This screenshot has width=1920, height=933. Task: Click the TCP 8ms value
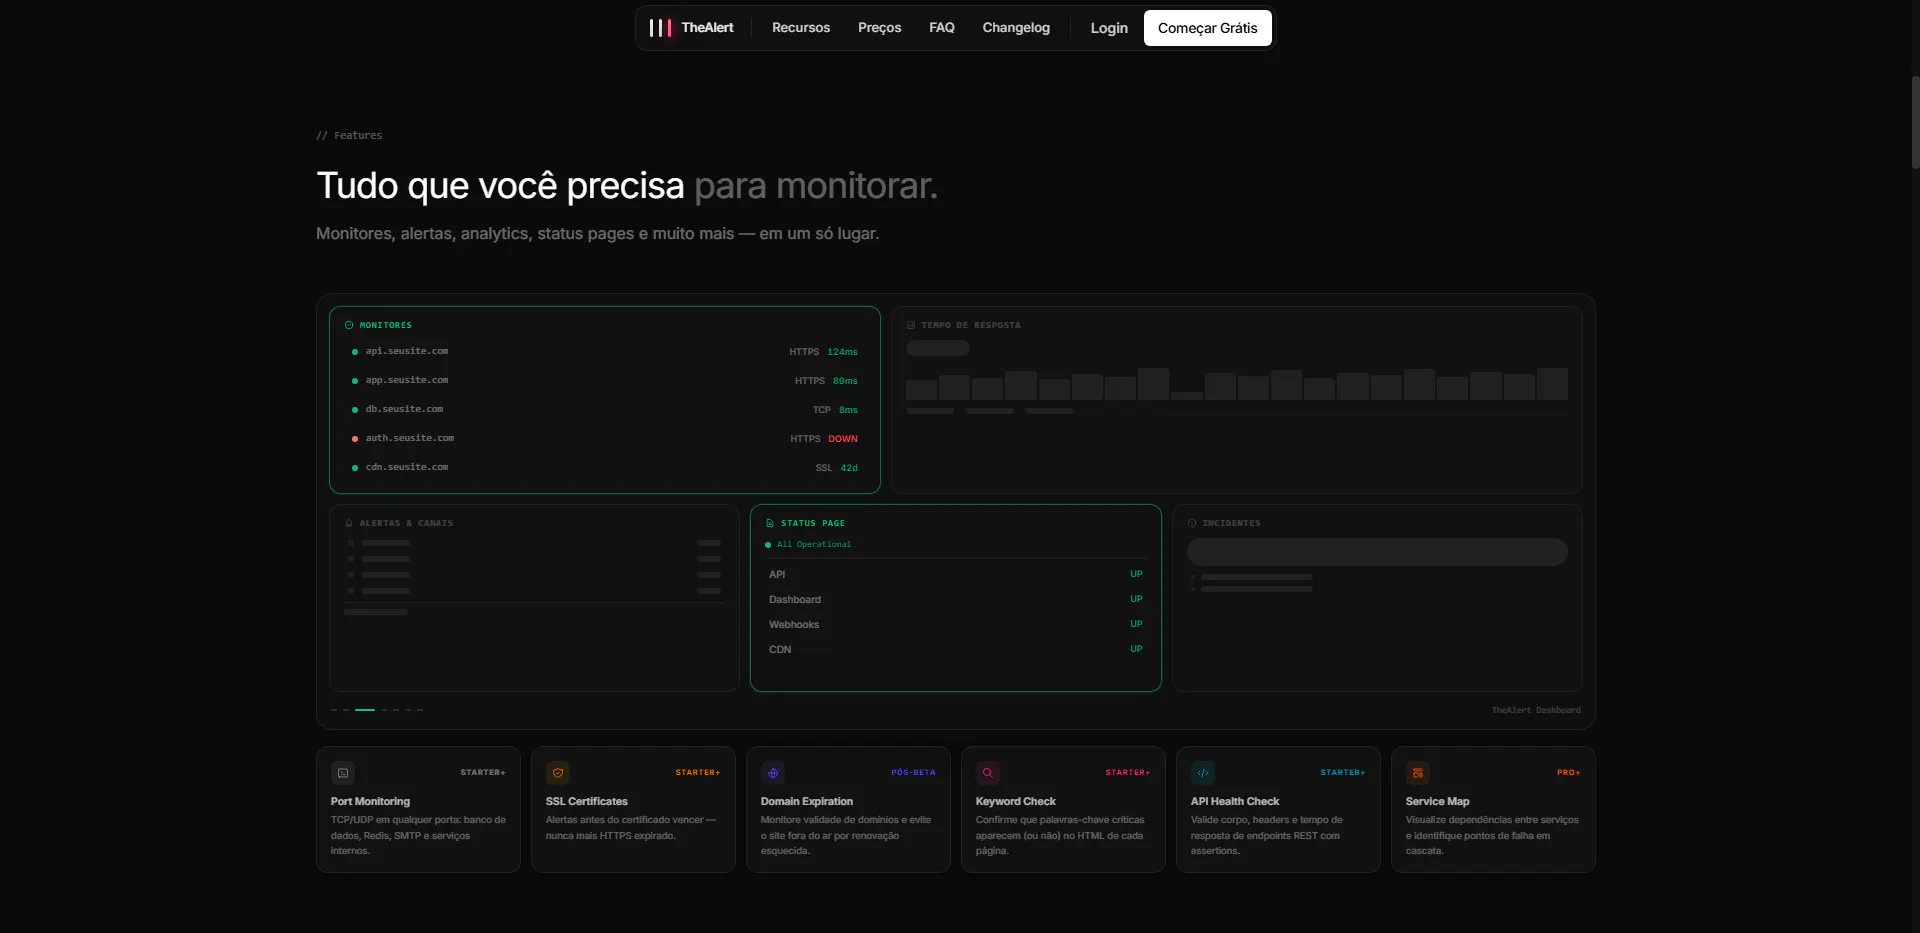tap(848, 410)
